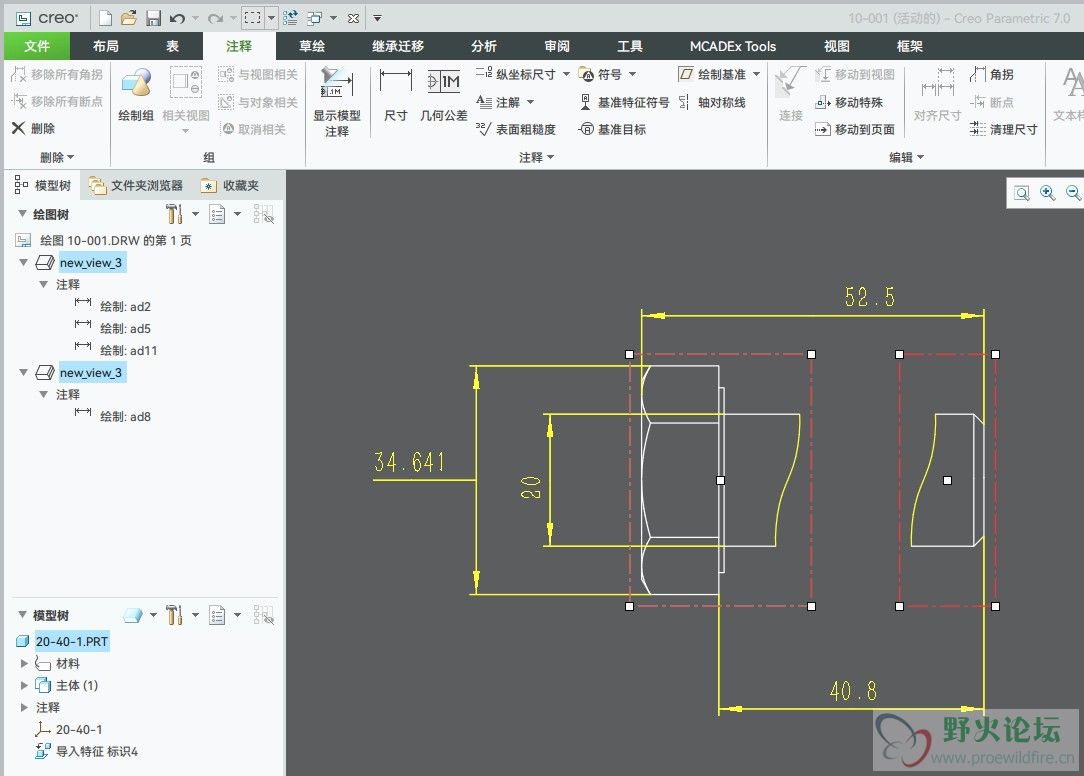This screenshot has height=776, width=1084.
Task: Click the 删除 delete X icon
Action: click(18, 128)
